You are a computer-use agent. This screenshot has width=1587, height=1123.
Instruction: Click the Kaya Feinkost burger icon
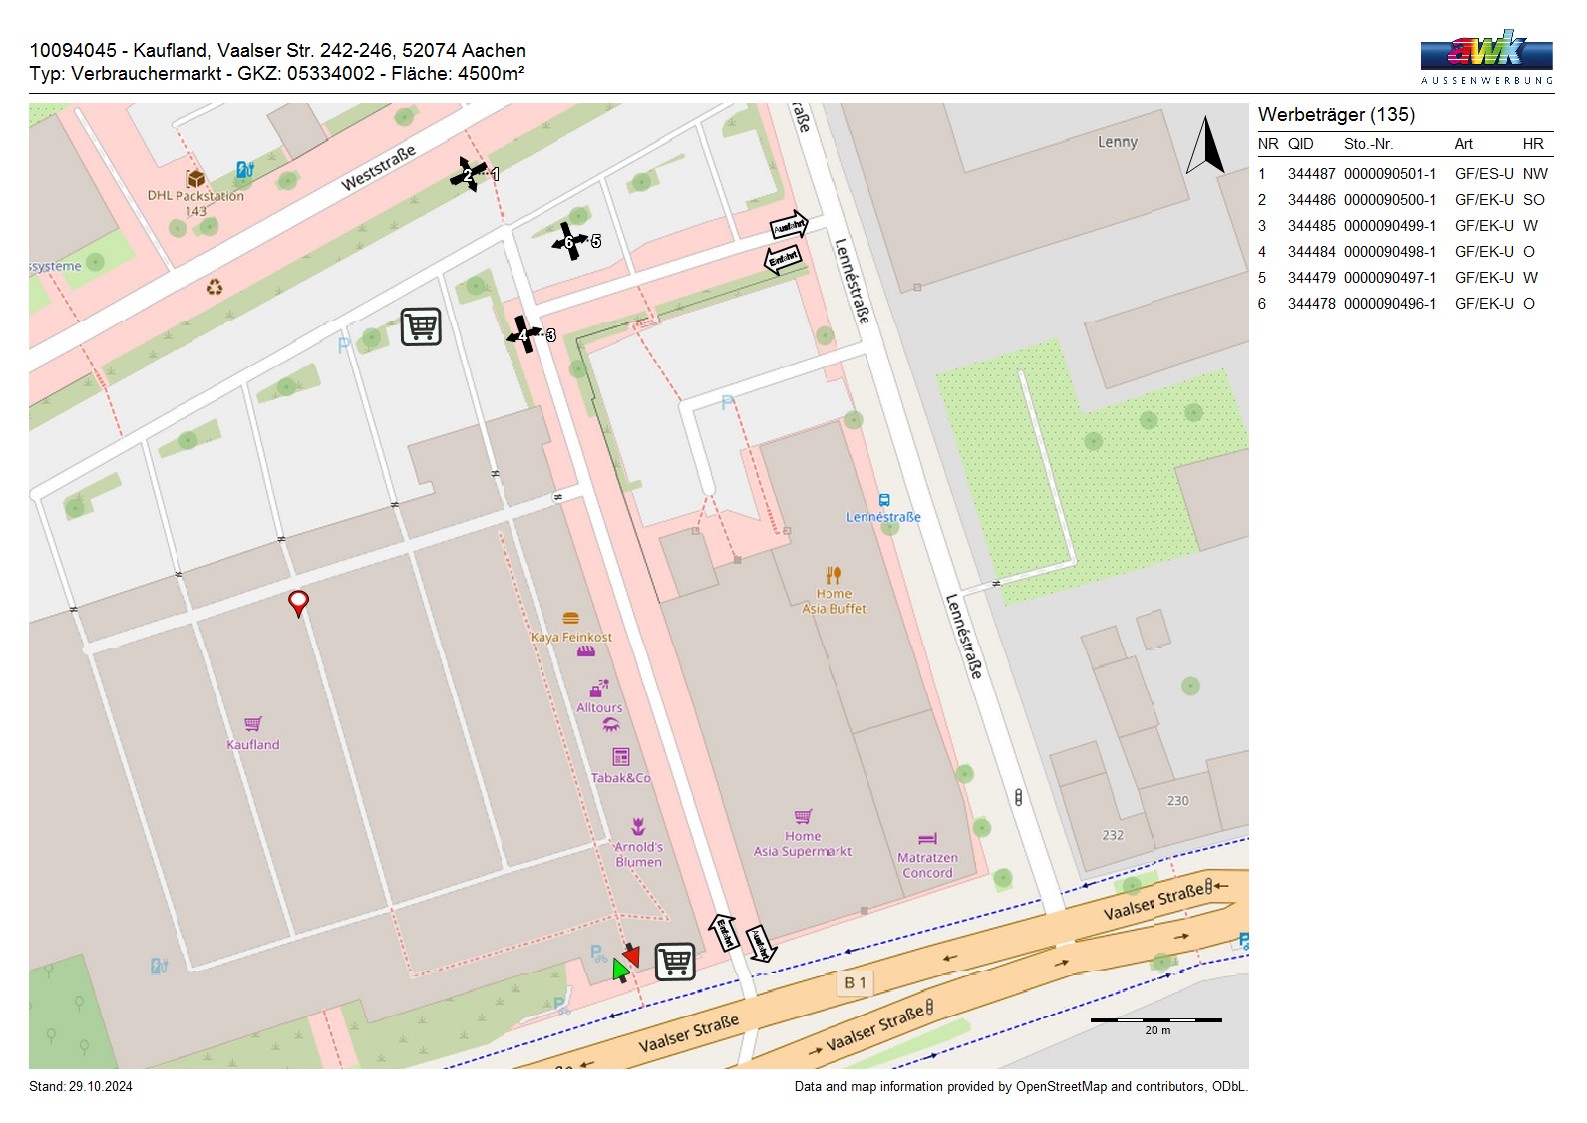coord(571,619)
